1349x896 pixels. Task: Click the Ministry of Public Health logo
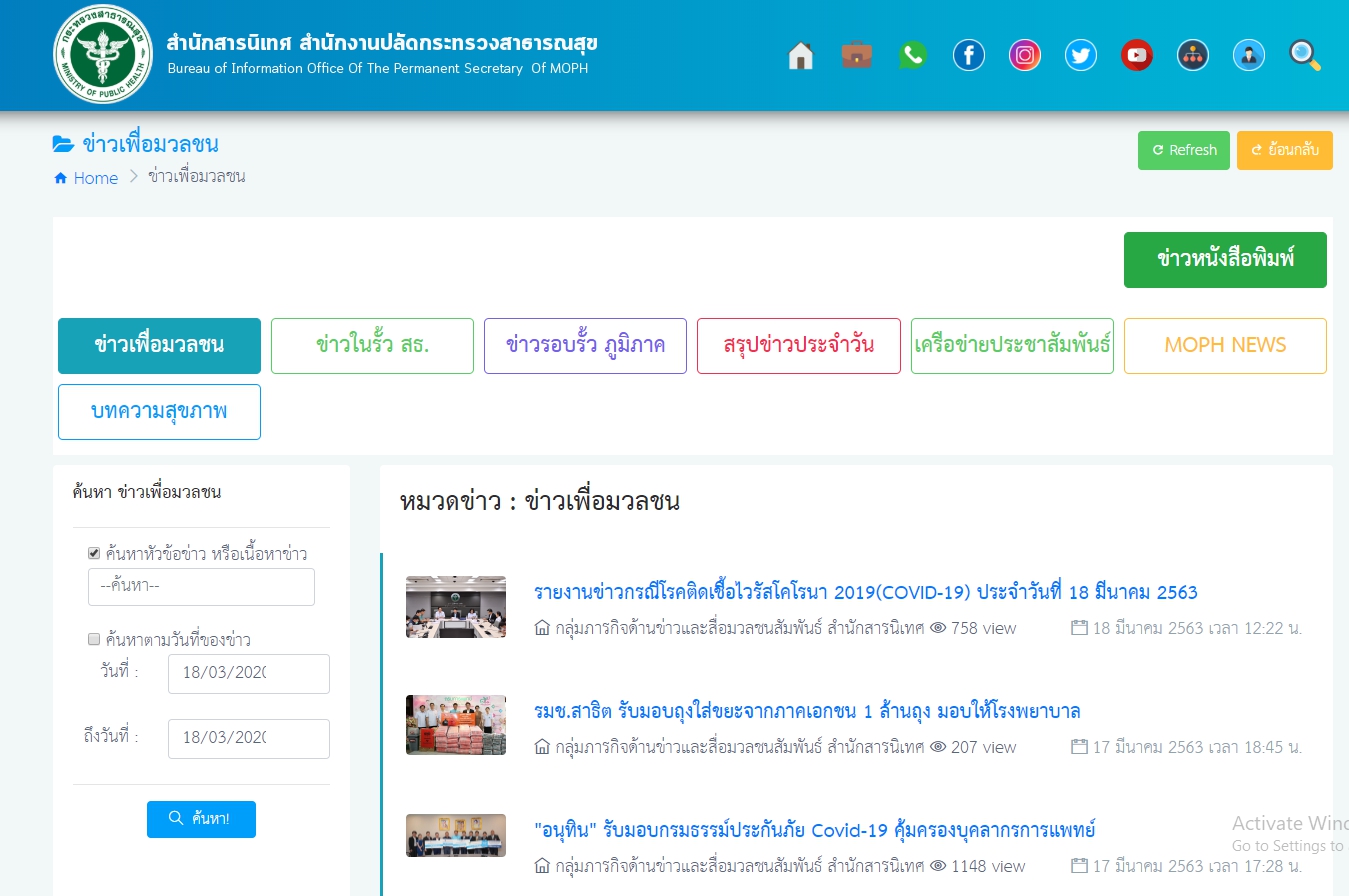click(x=103, y=54)
